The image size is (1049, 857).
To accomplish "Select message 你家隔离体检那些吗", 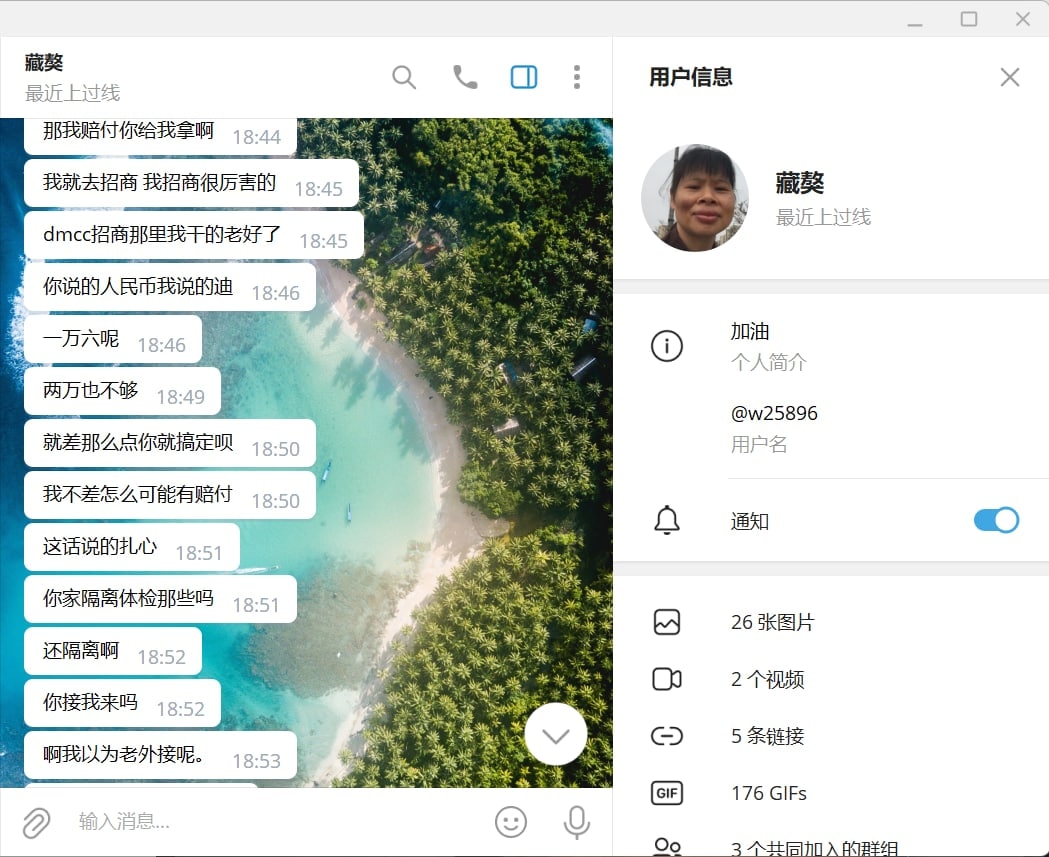I will click(161, 599).
